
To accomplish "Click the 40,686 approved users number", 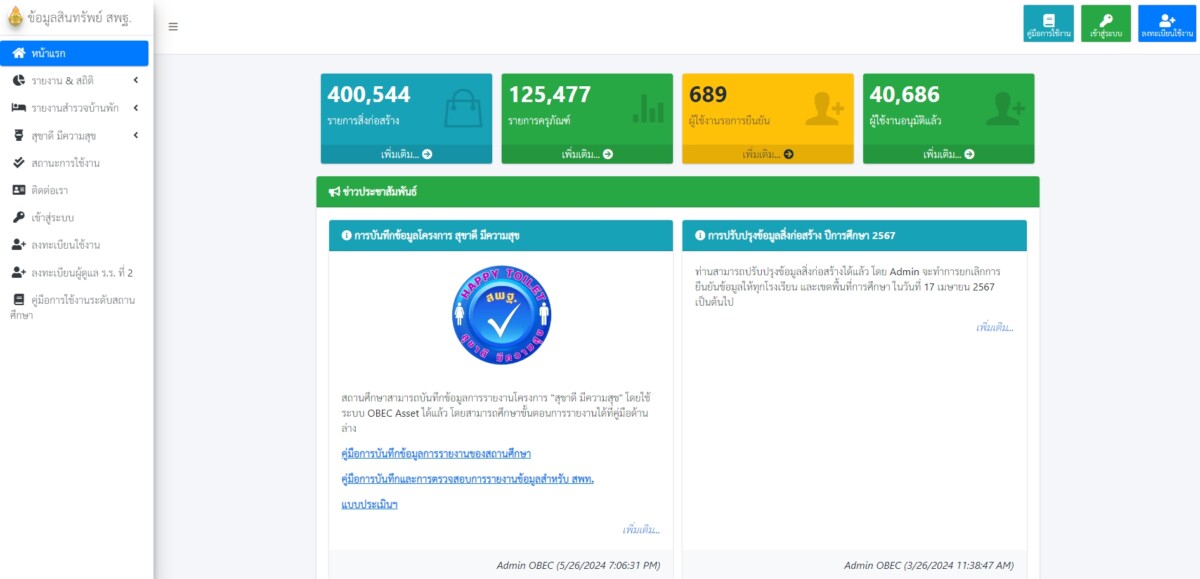I will tap(905, 95).
